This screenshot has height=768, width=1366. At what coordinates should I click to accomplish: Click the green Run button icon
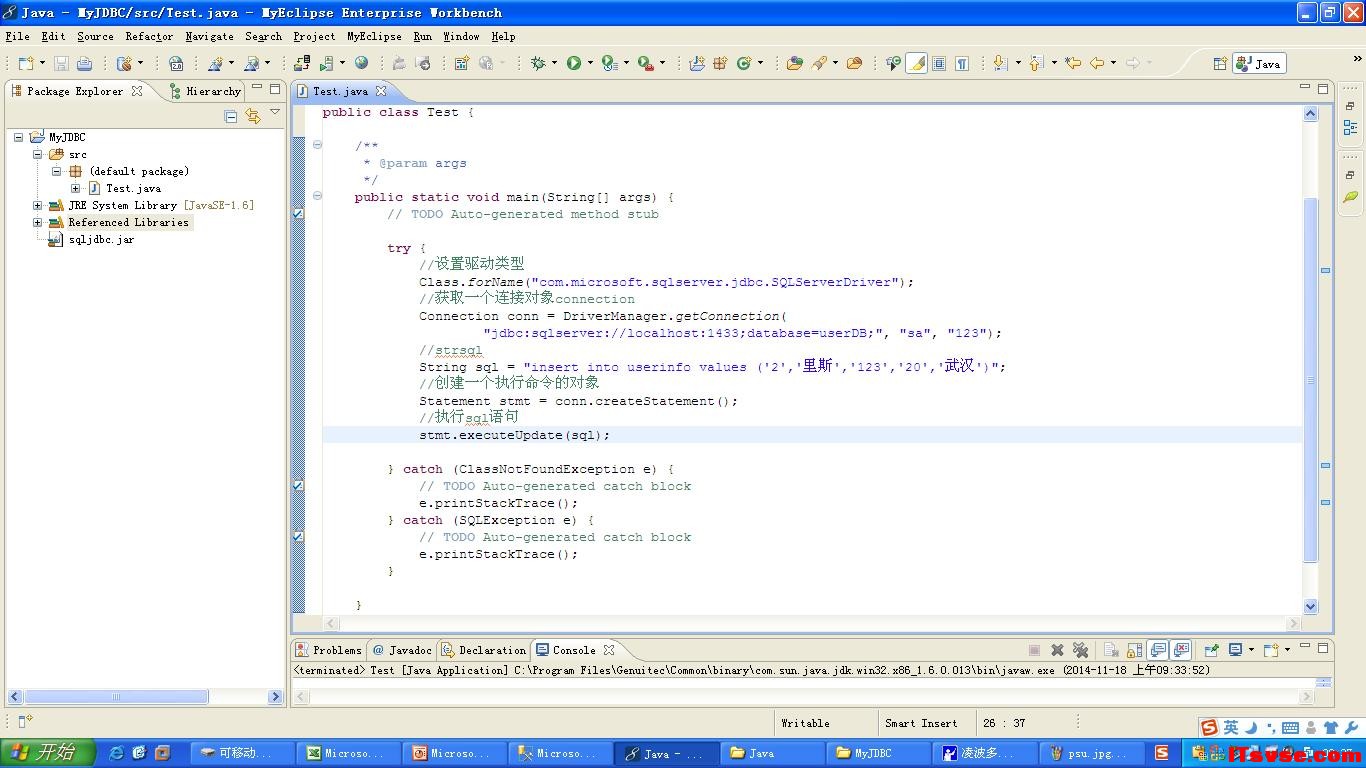click(x=574, y=63)
